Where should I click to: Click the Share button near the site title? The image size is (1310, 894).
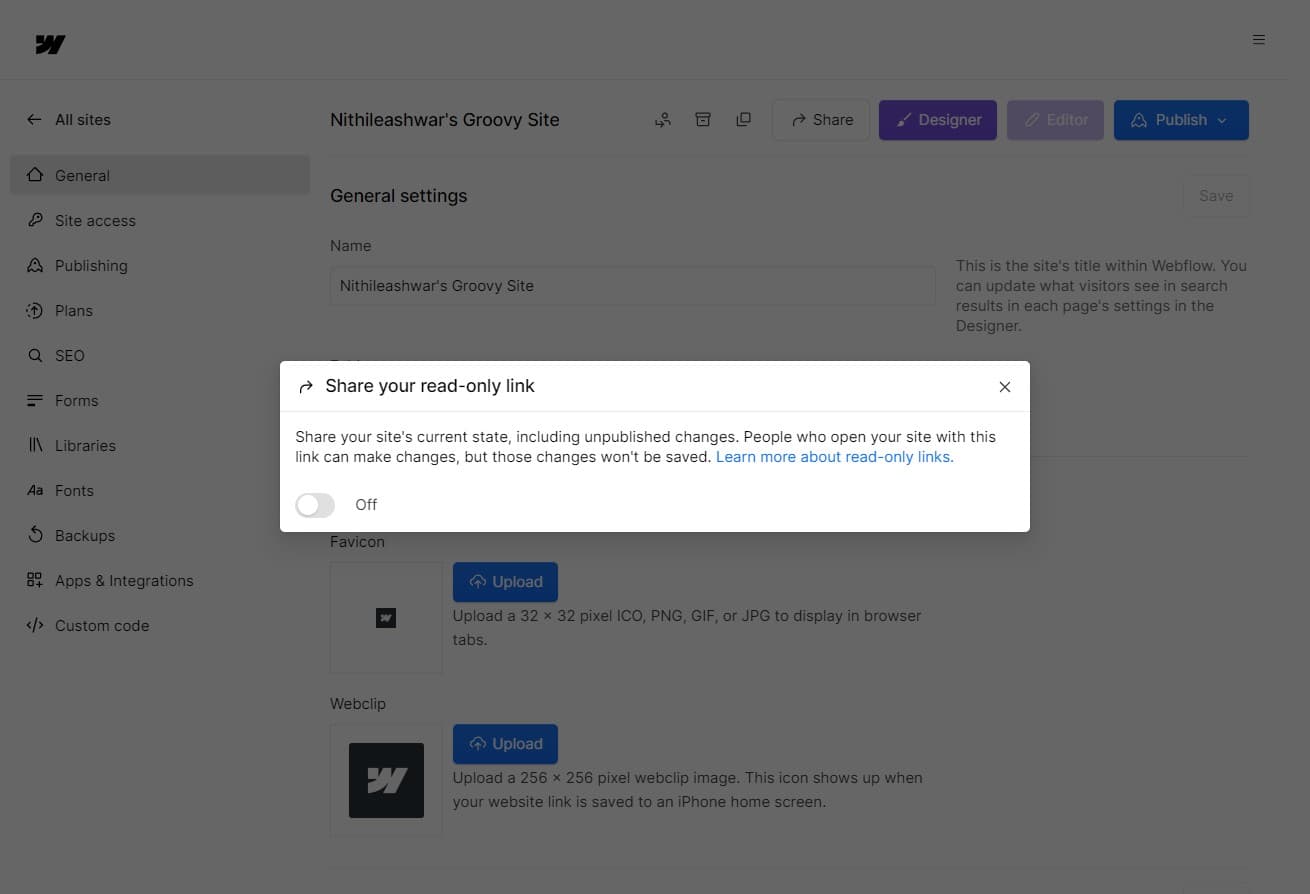(820, 119)
